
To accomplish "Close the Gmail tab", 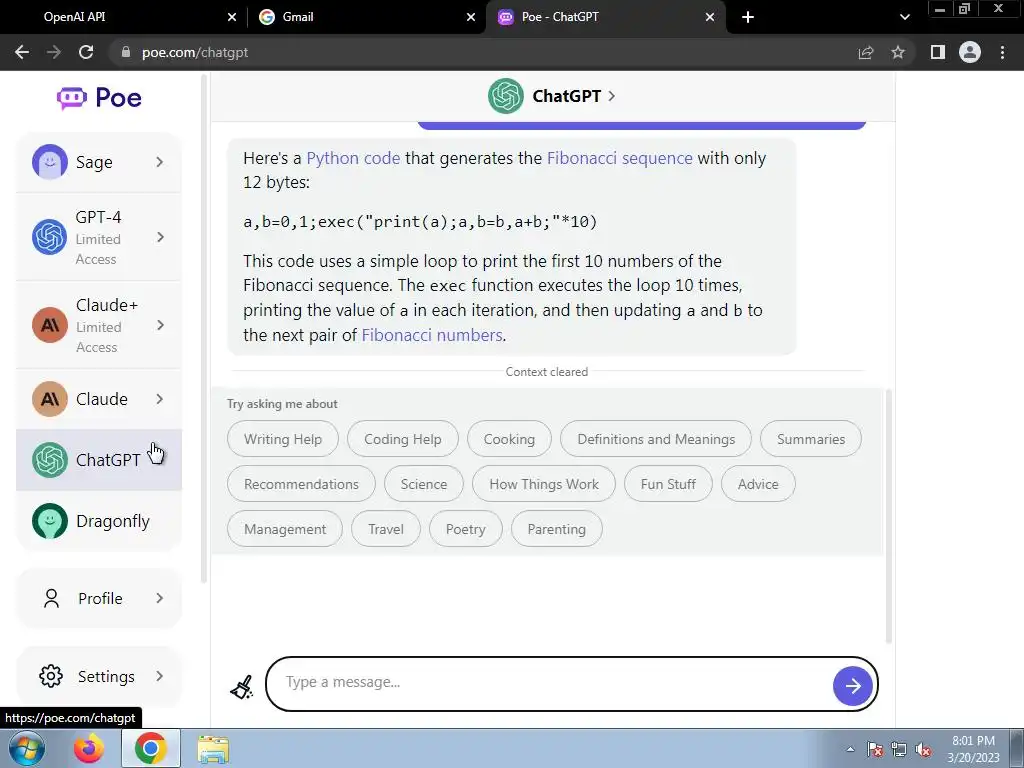I will coord(471,17).
